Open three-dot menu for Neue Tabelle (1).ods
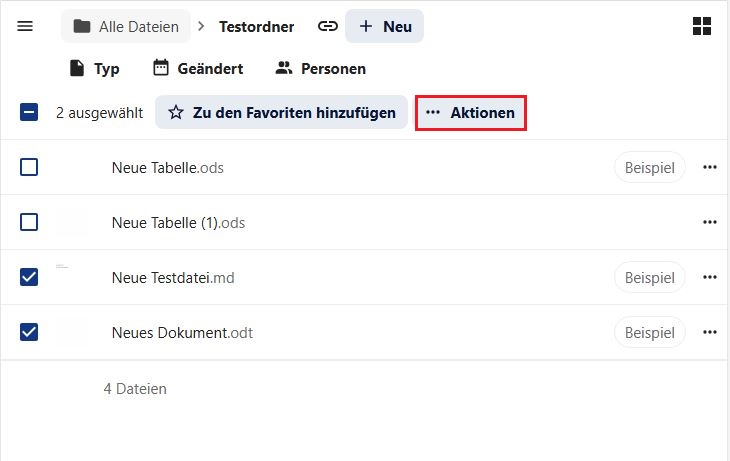The image size is (730, 461). click(x=710, y=222)
